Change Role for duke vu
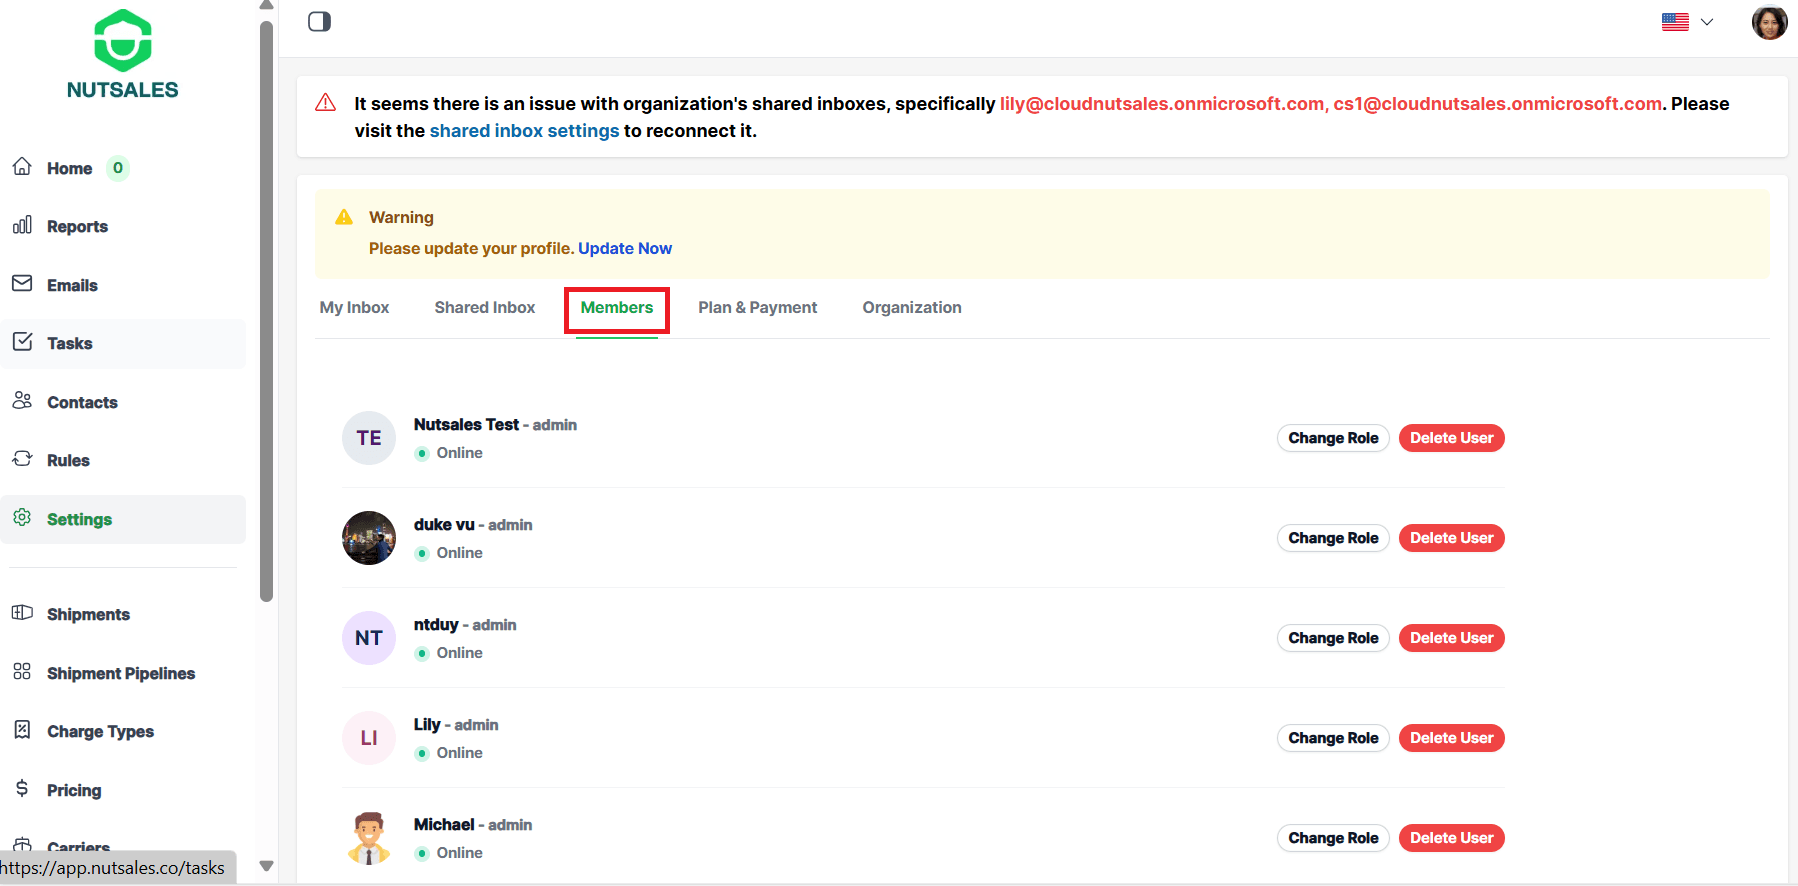This screenshot has height=886, width=1798. (x=1333, y=538)
